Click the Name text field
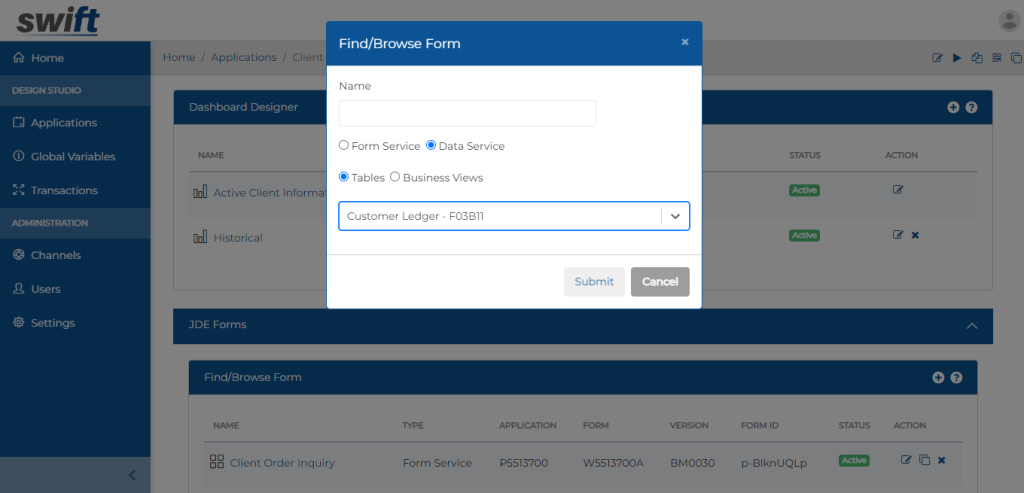 tap(467, 113)
